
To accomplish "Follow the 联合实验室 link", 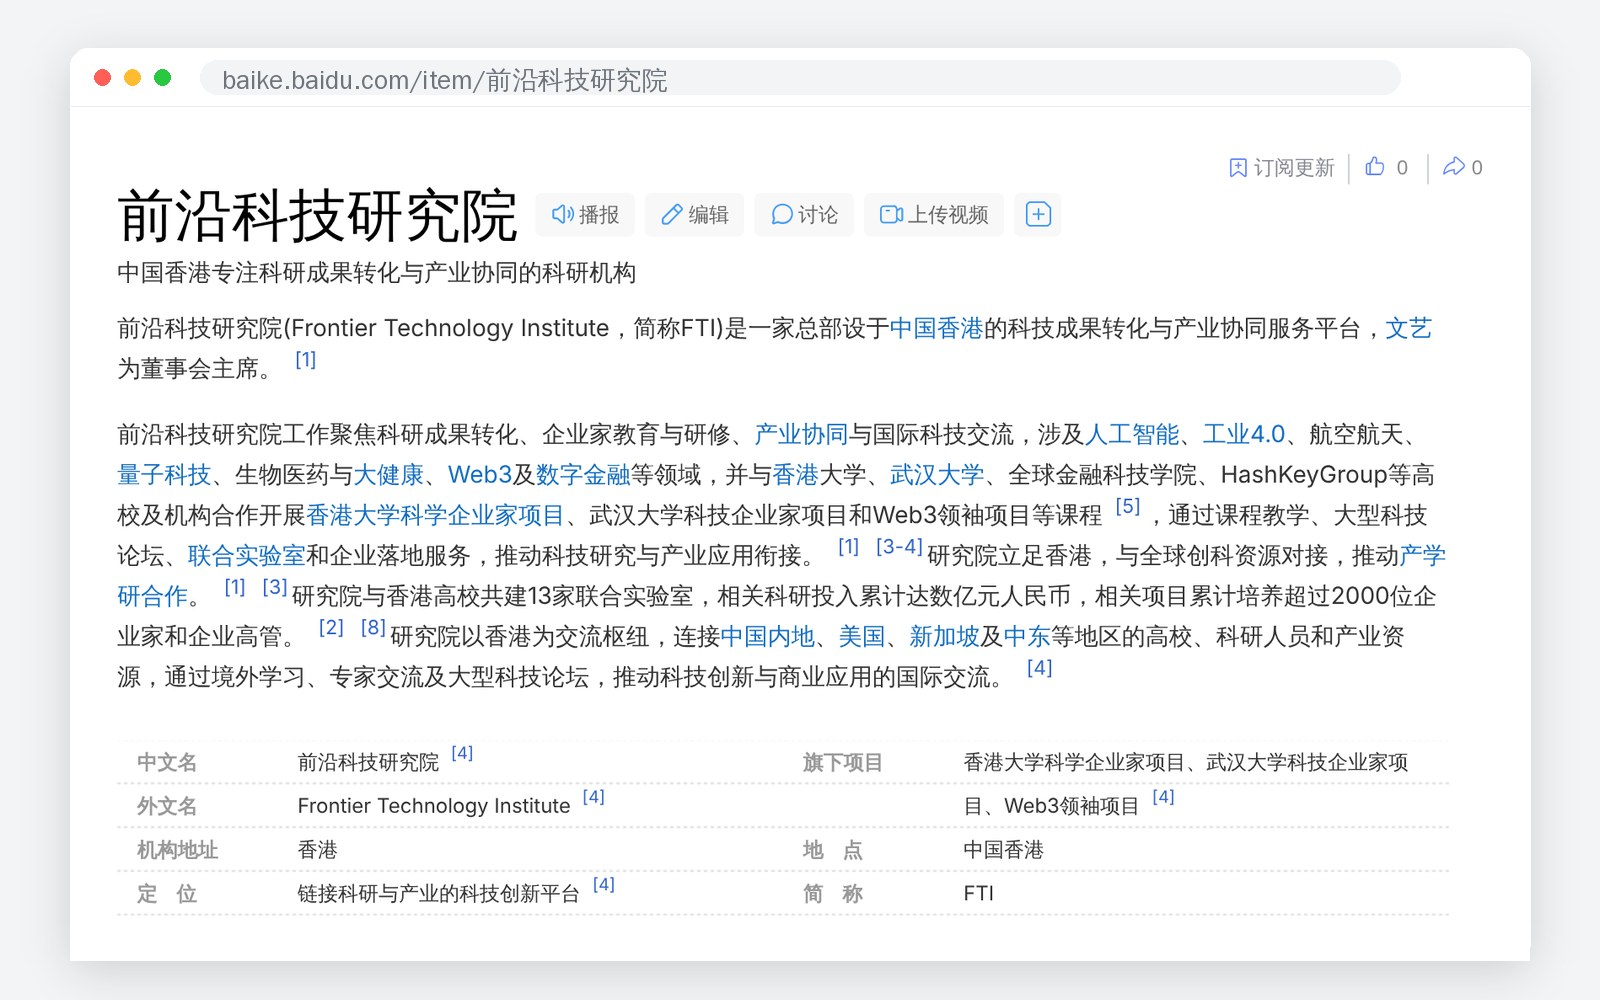I will 246,555.
